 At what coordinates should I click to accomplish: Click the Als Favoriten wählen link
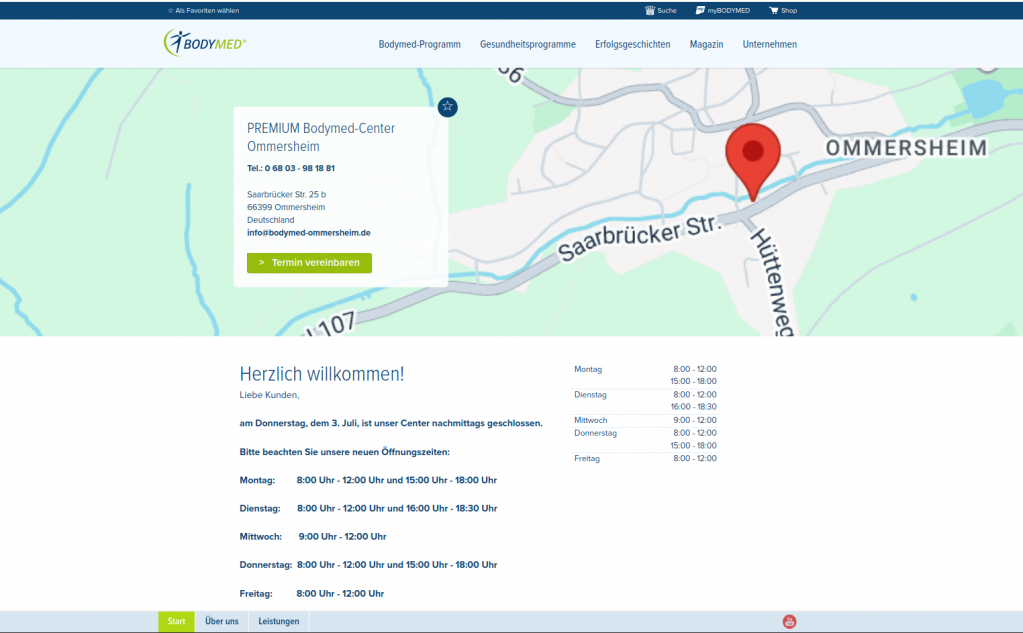click(203, 10)
